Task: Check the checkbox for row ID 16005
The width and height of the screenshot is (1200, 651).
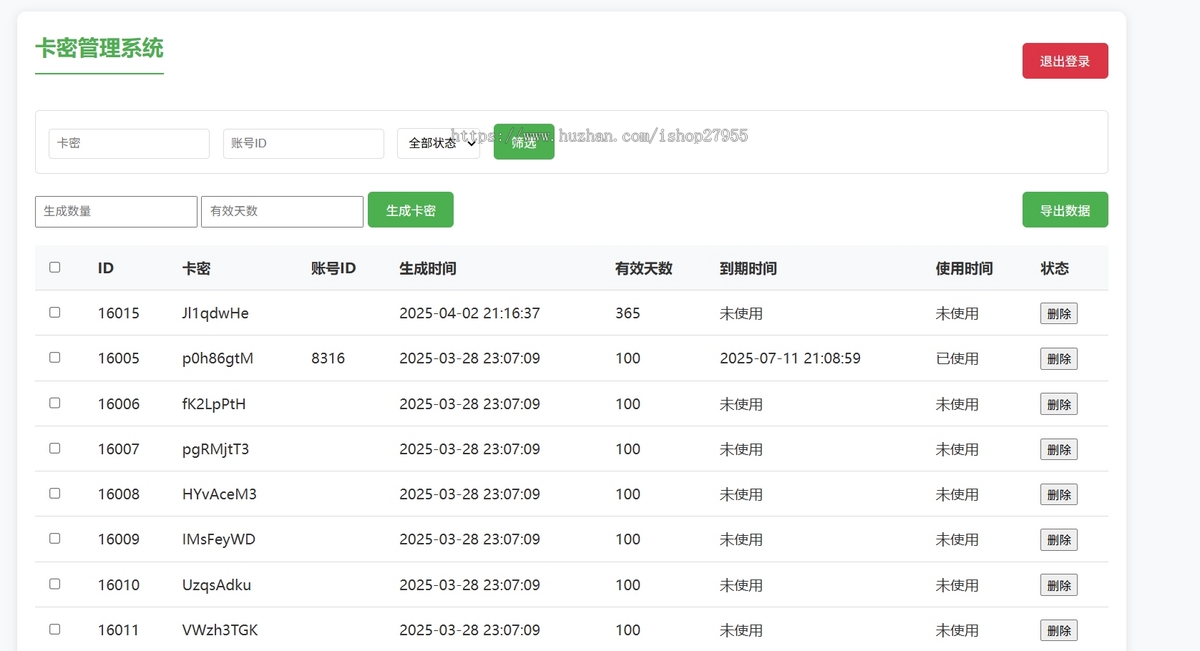Action: (55, 357)
